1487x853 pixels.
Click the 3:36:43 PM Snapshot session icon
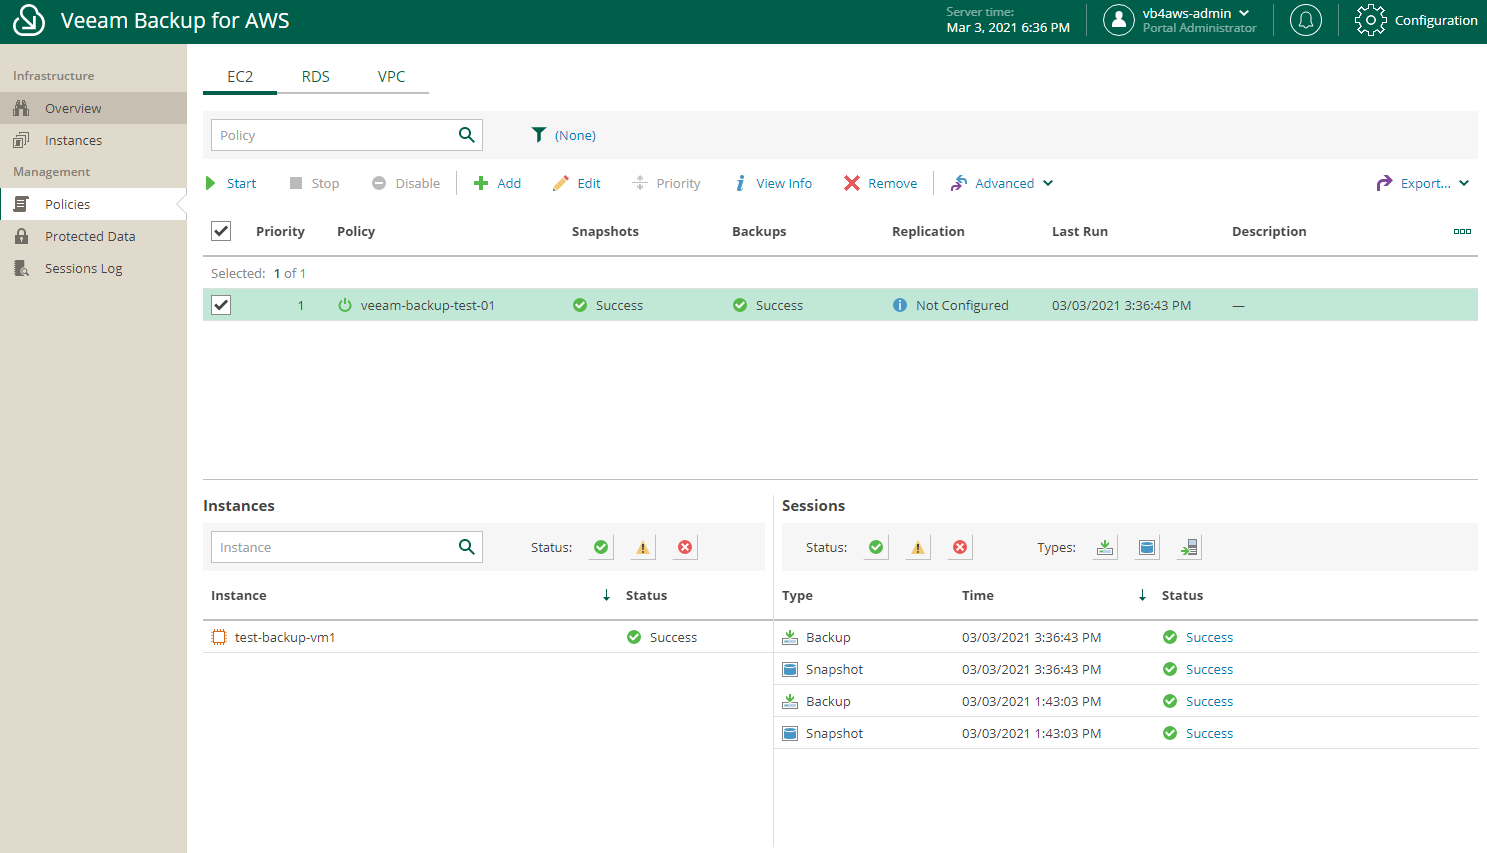pos(790,669)
